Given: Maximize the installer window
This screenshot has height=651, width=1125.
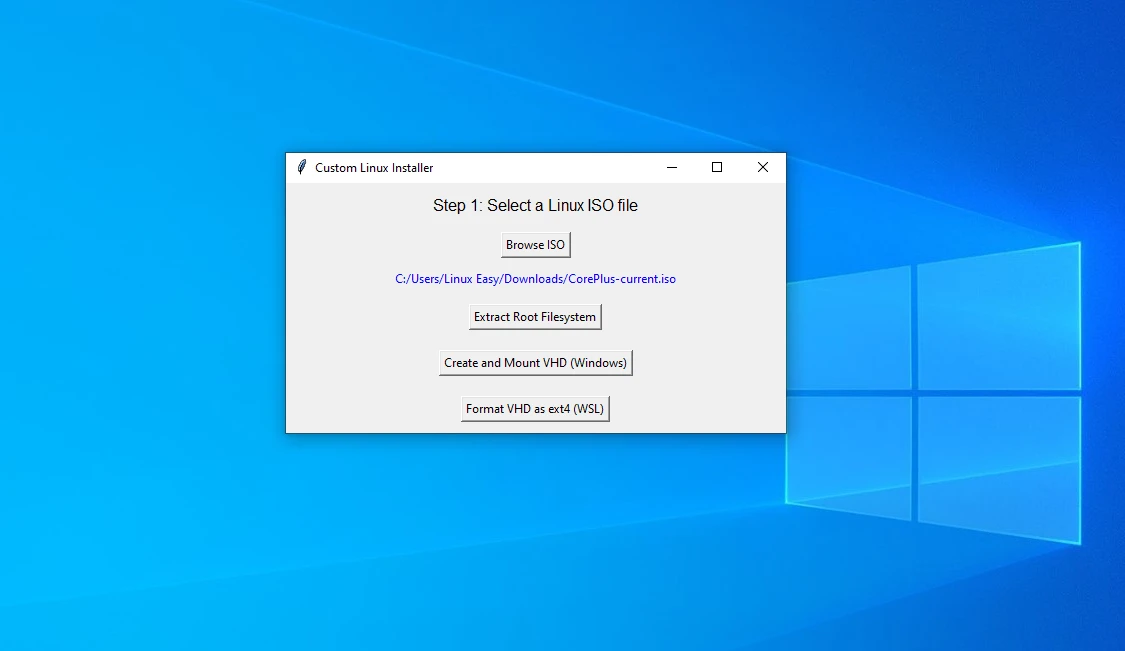Looking at the screenshot, I should 717,167.
